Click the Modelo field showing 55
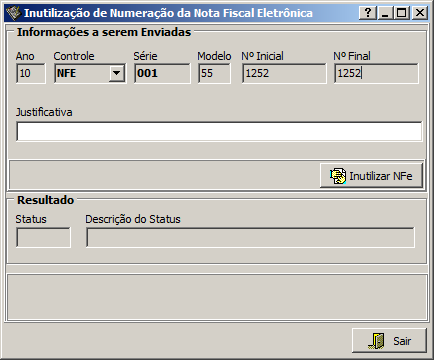Image resolution: width=434 pixels, height=360 pixels. [214, 73]
